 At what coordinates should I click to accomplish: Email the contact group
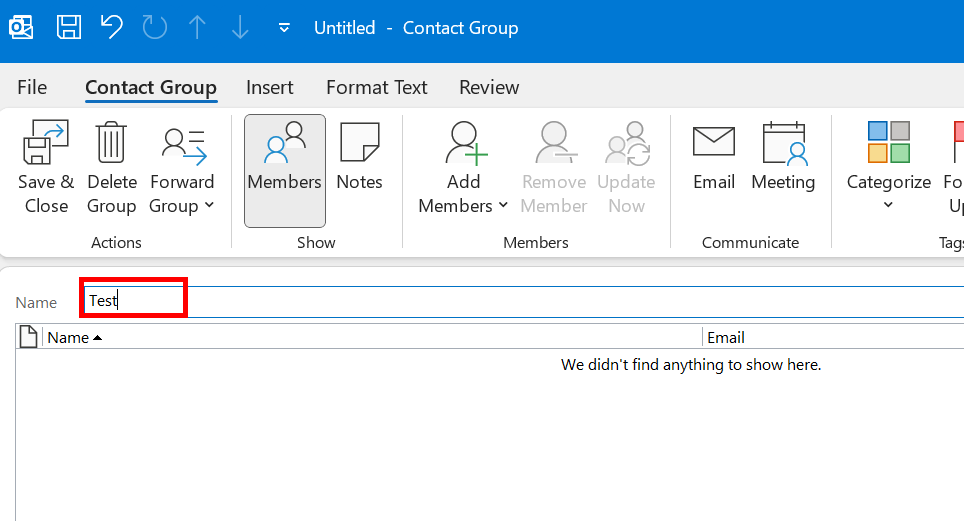point(714,157)
